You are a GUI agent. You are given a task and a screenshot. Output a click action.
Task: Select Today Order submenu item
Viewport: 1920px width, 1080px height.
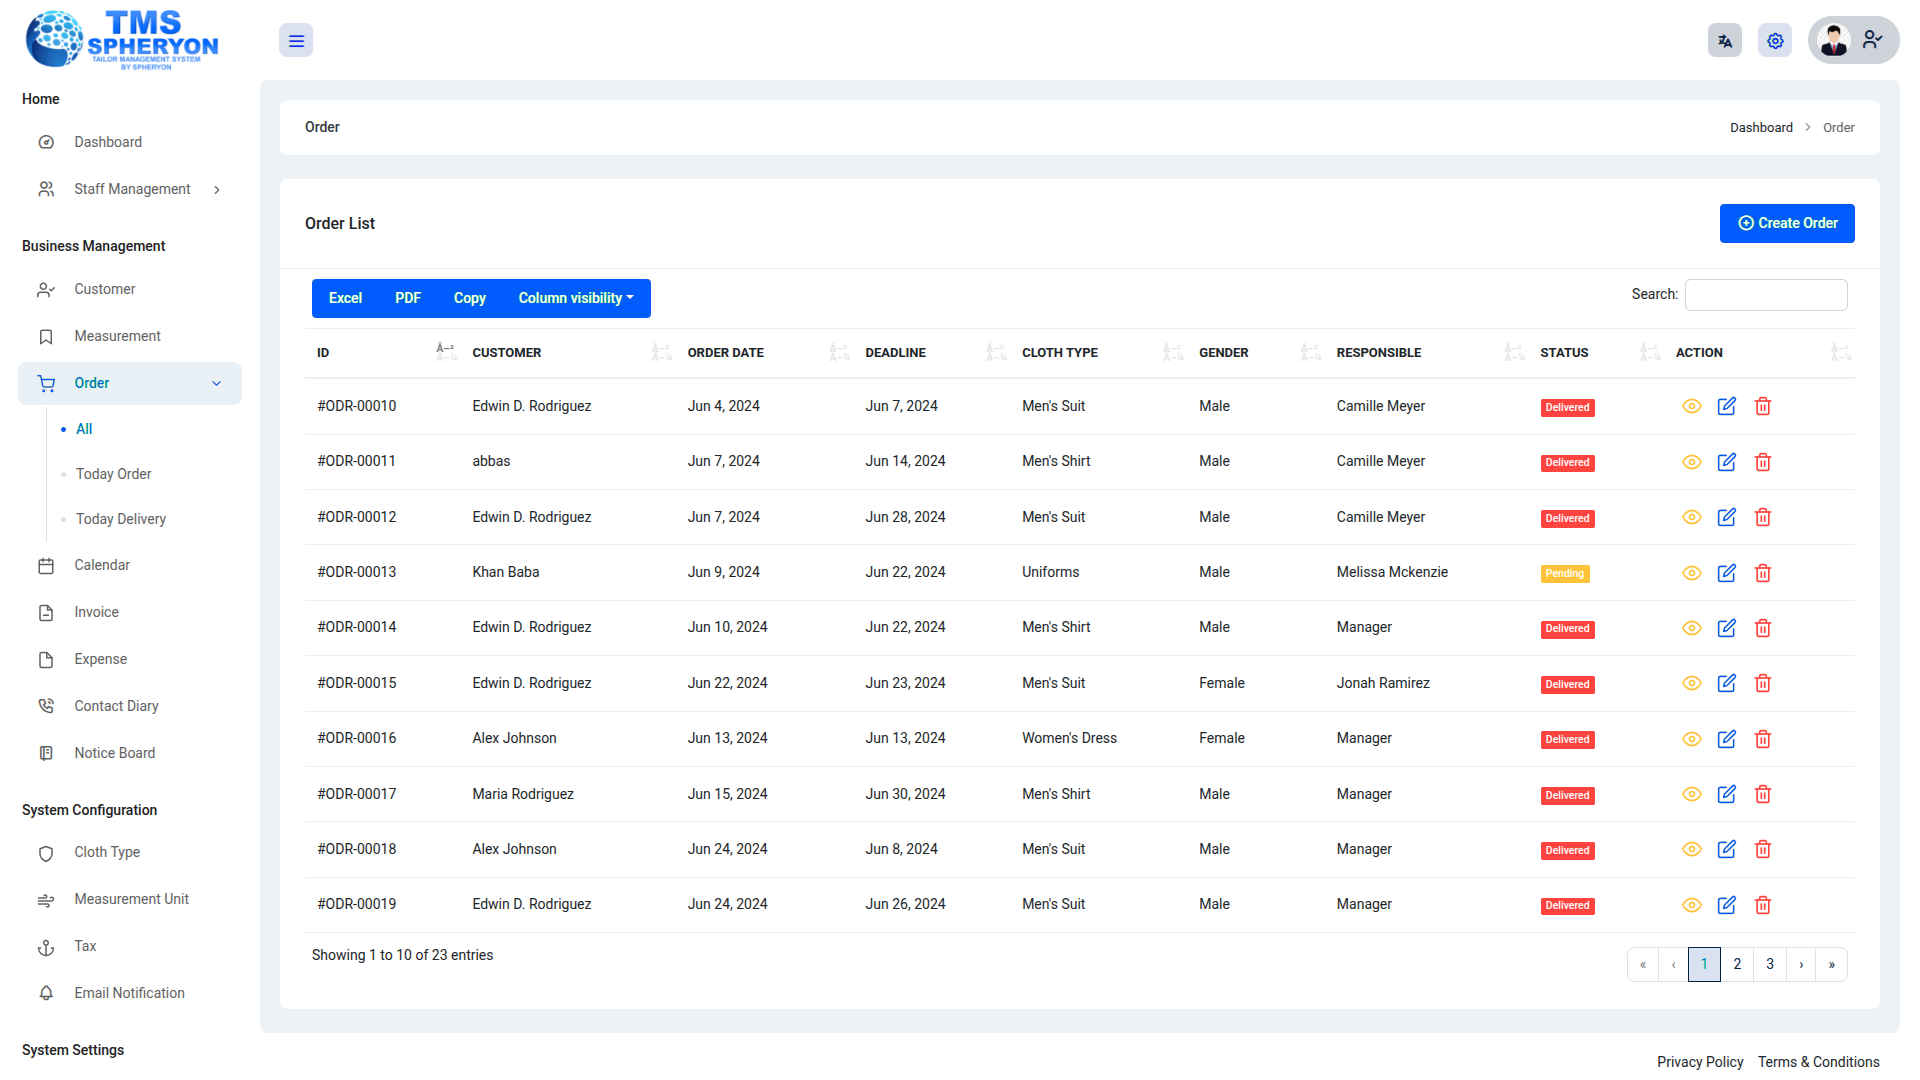click(113, 474)
